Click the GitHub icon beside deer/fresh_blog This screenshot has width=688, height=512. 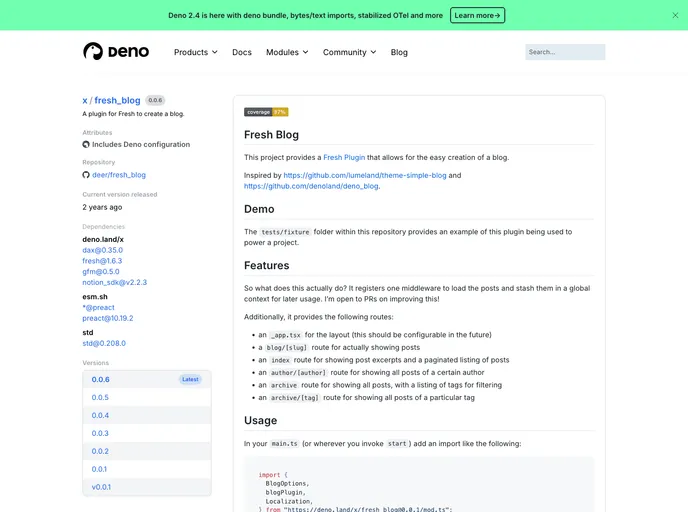(86, 175)
